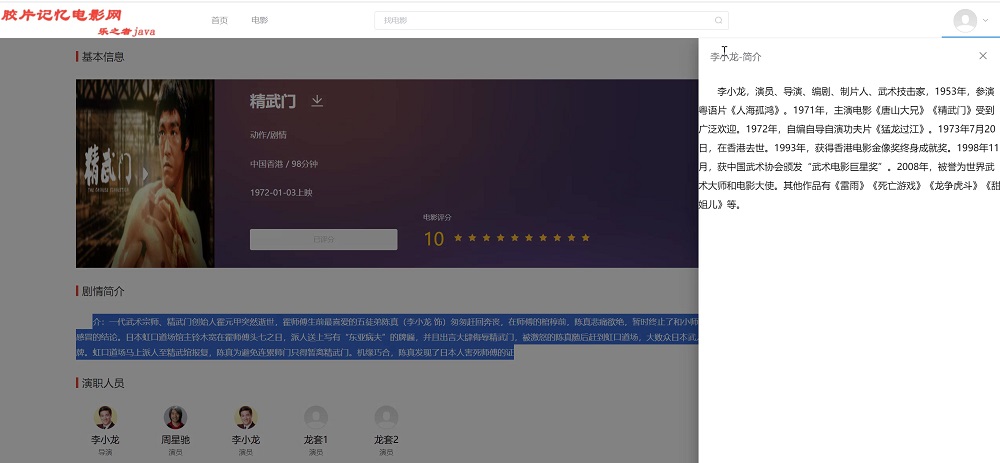Click the actor 李小龙 avatar (third cast member)
Viewport: 1000px width, 463px height.
click(x=245, y=417)
